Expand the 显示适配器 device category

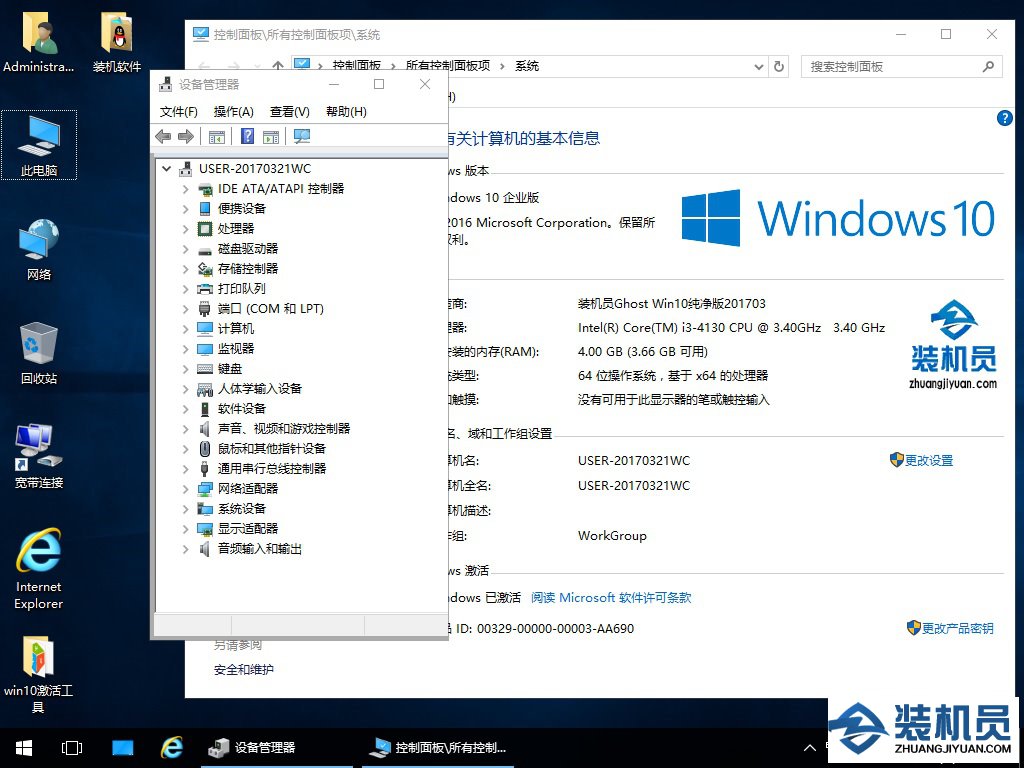185,529
